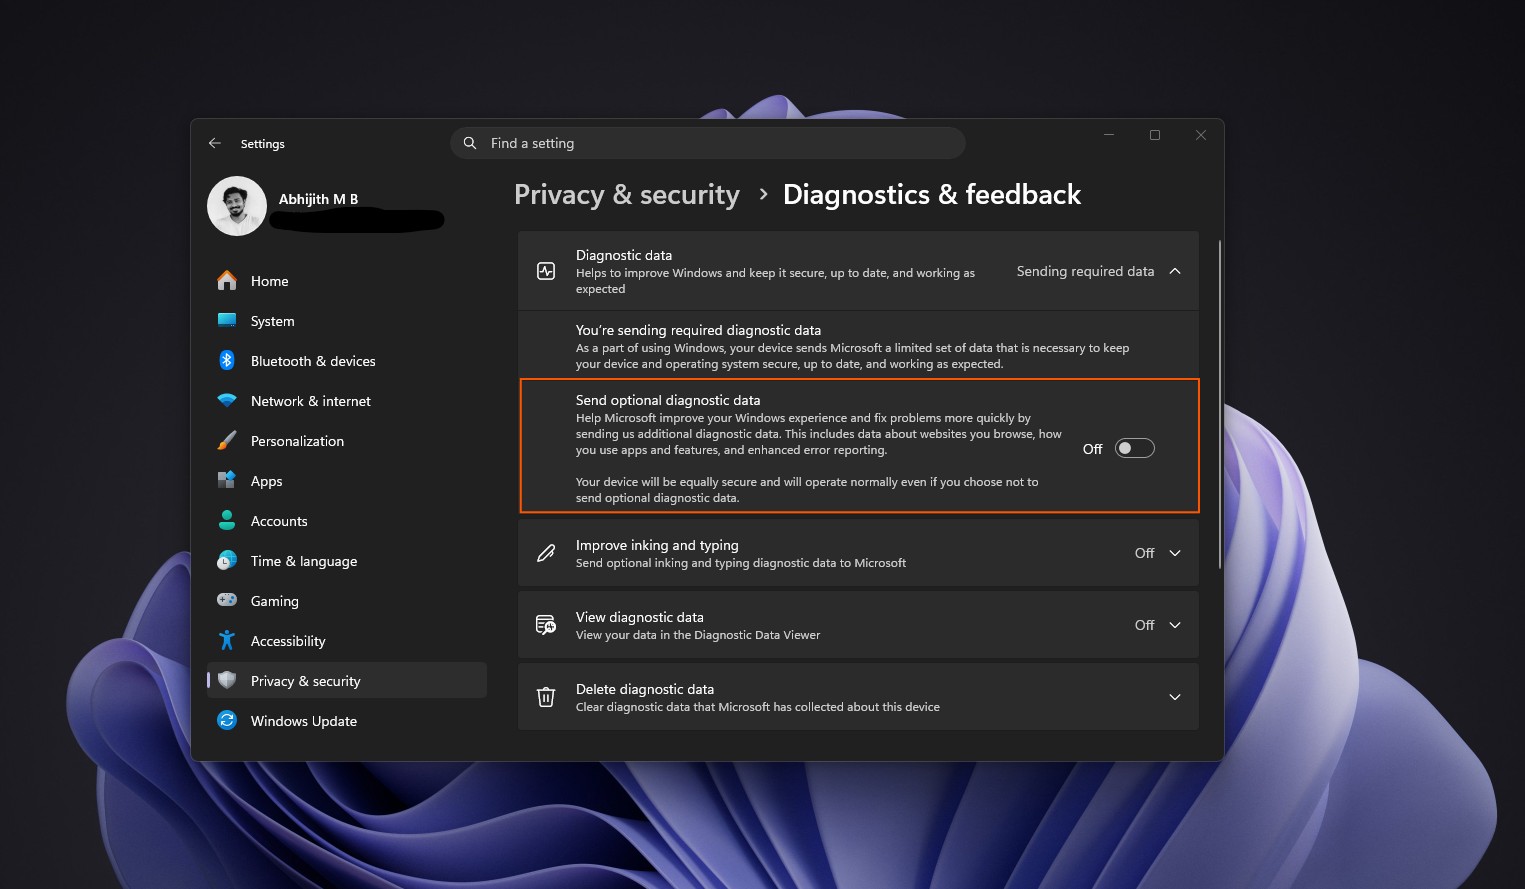Click the System monitor icon

(x=227, y=321)
